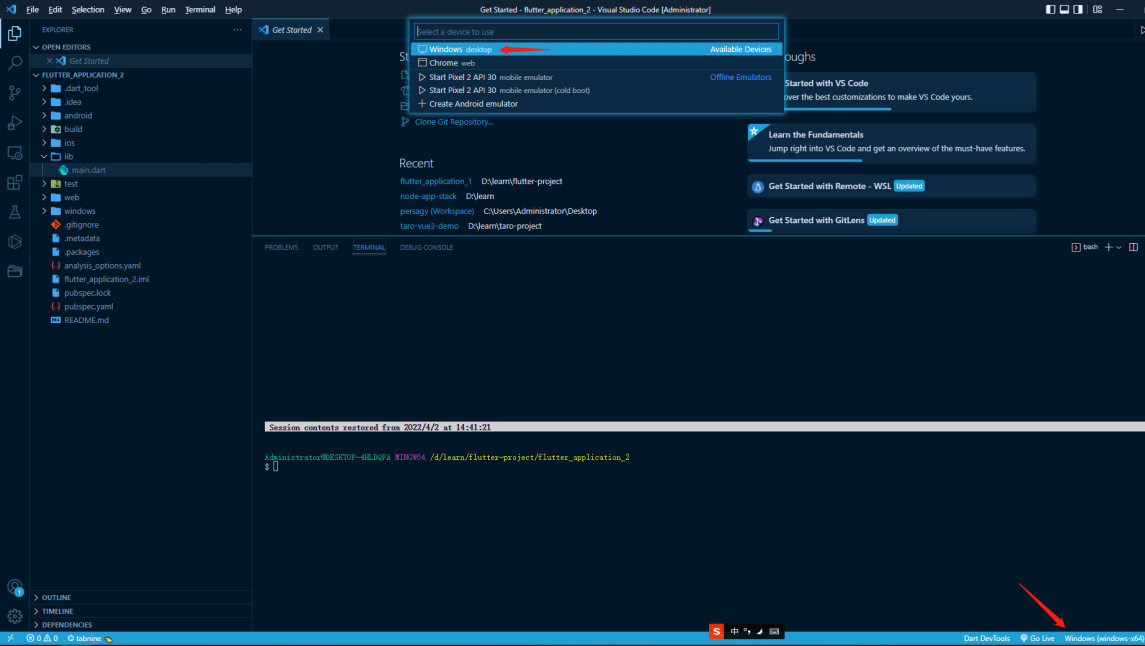Image resolution: width=1145 pixels, height=646 pixels.
Task: Open the Accounts icon with badge
Action: 15,587
